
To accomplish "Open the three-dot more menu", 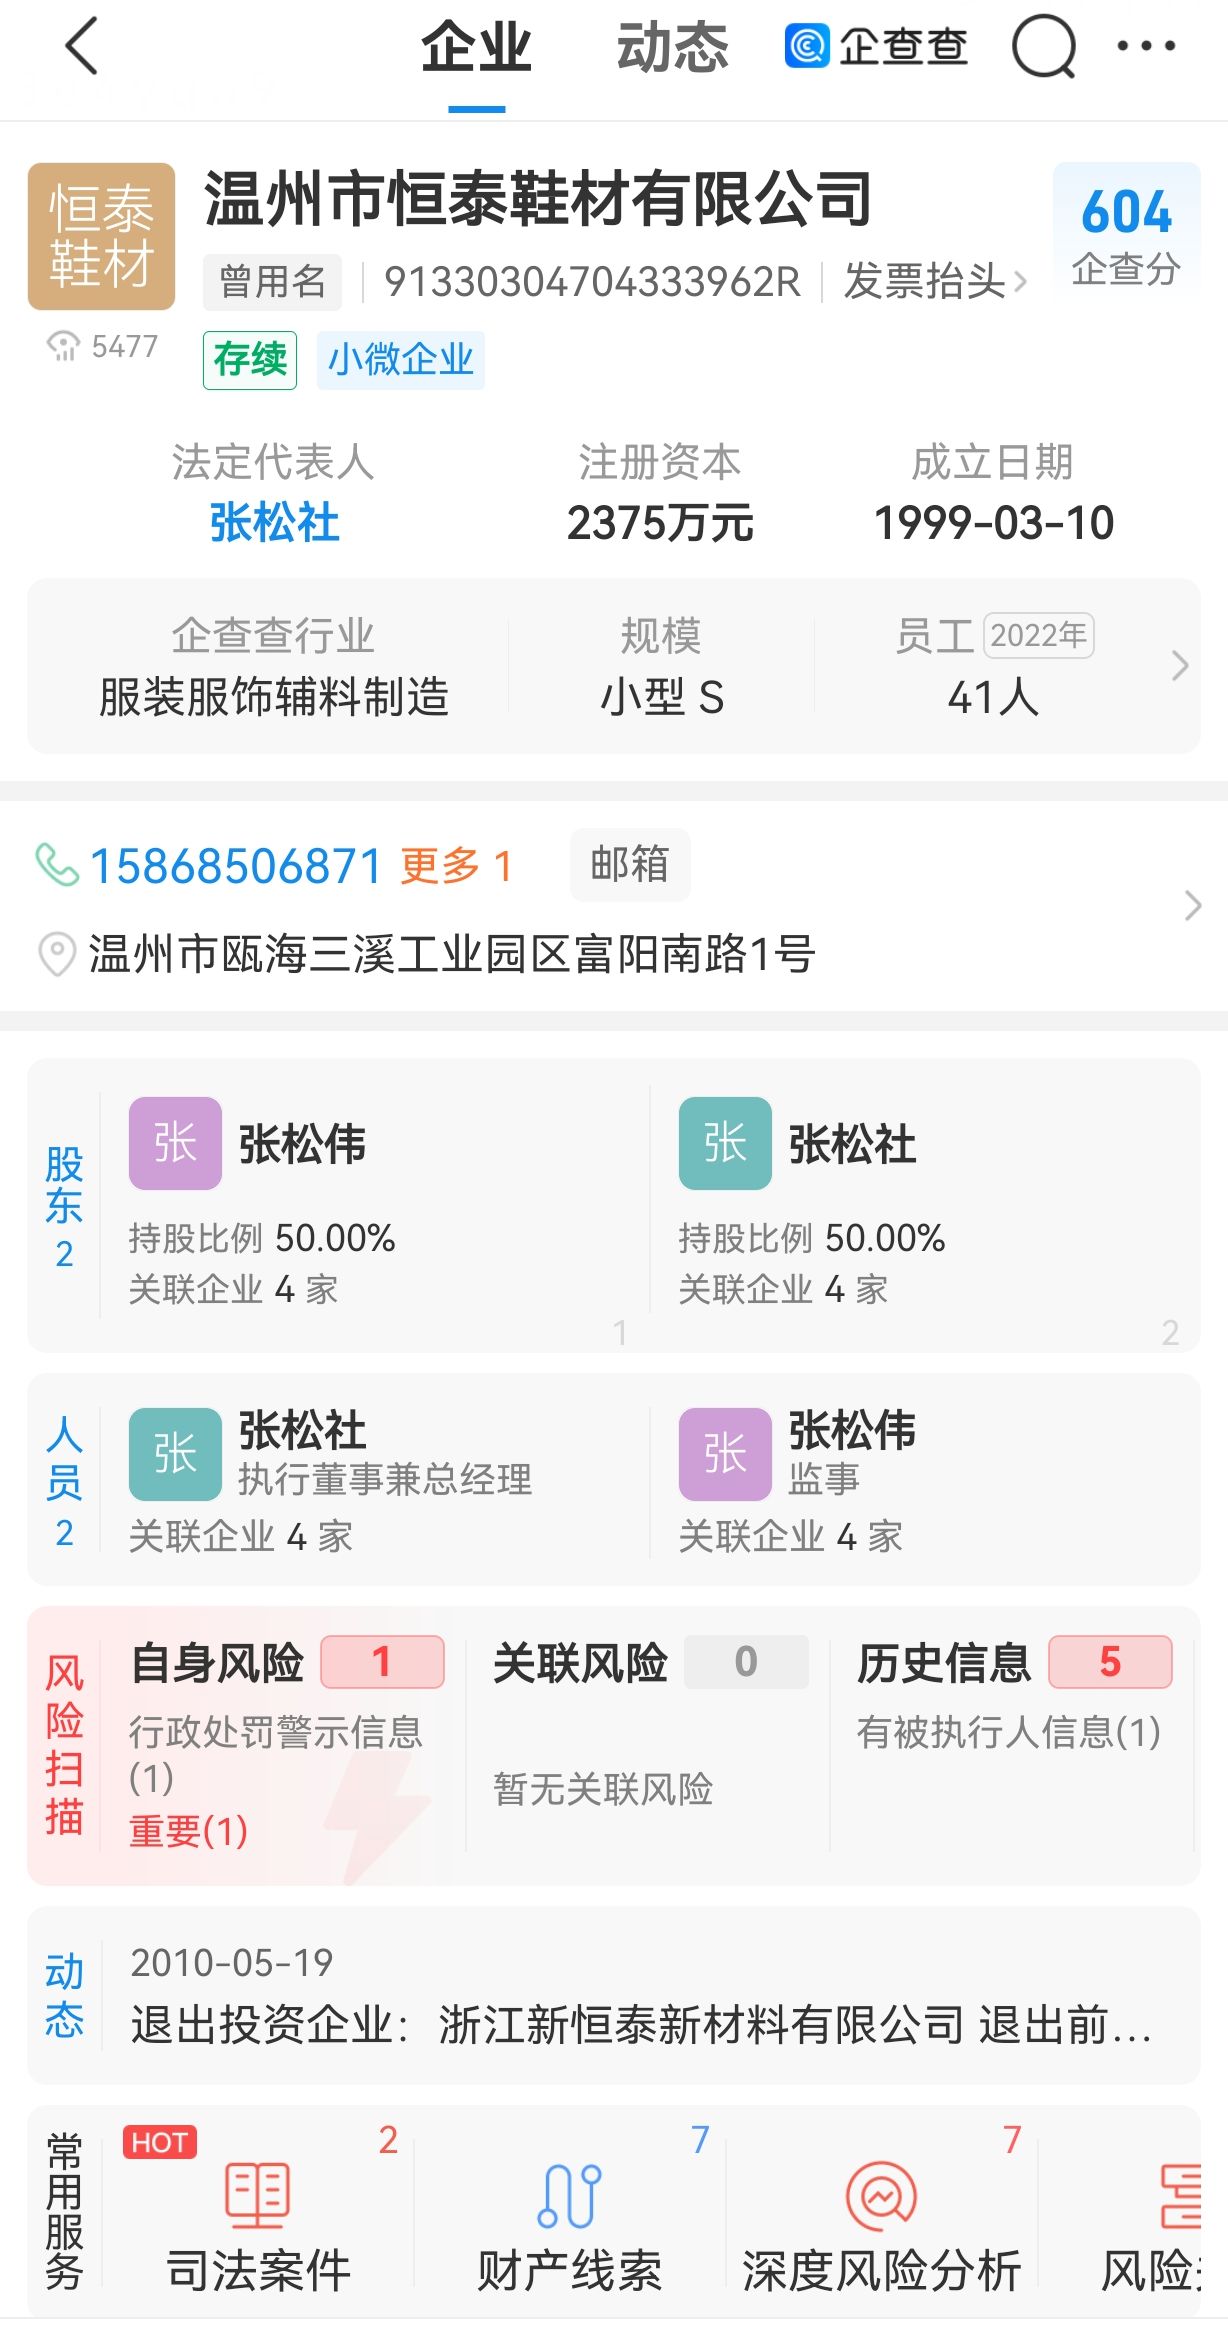I will pos(1146,46).
